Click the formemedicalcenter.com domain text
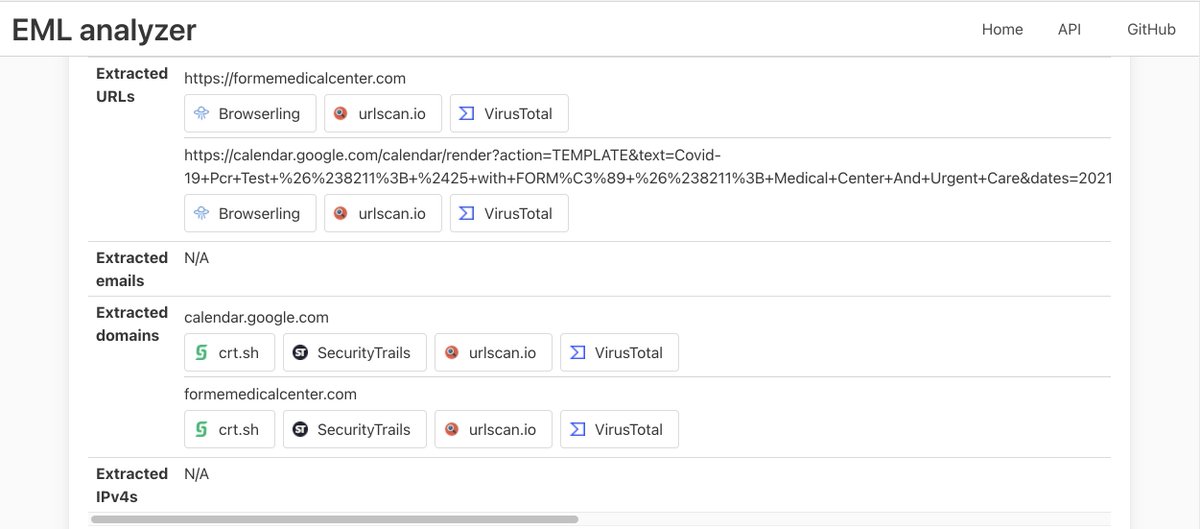Screen dimensions: 1200x529 pyautogui.click(x=271, y=394)
